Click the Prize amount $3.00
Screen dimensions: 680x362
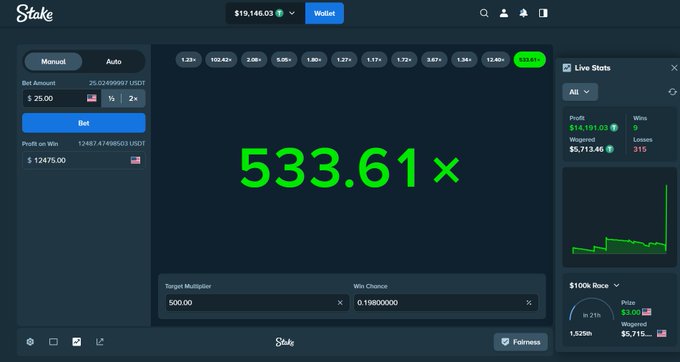631,312
